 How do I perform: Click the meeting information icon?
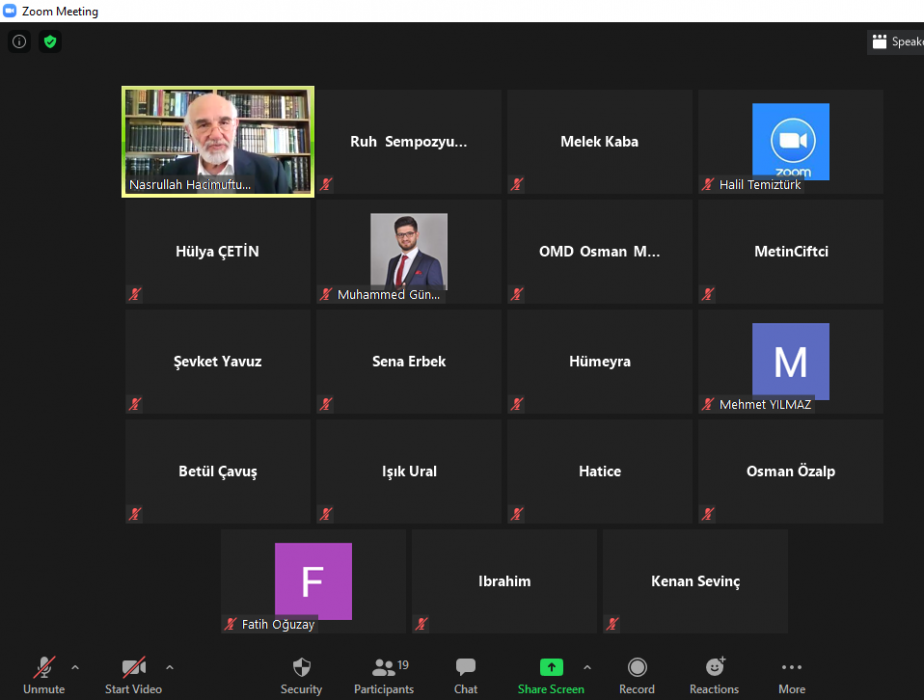point(19,42)
